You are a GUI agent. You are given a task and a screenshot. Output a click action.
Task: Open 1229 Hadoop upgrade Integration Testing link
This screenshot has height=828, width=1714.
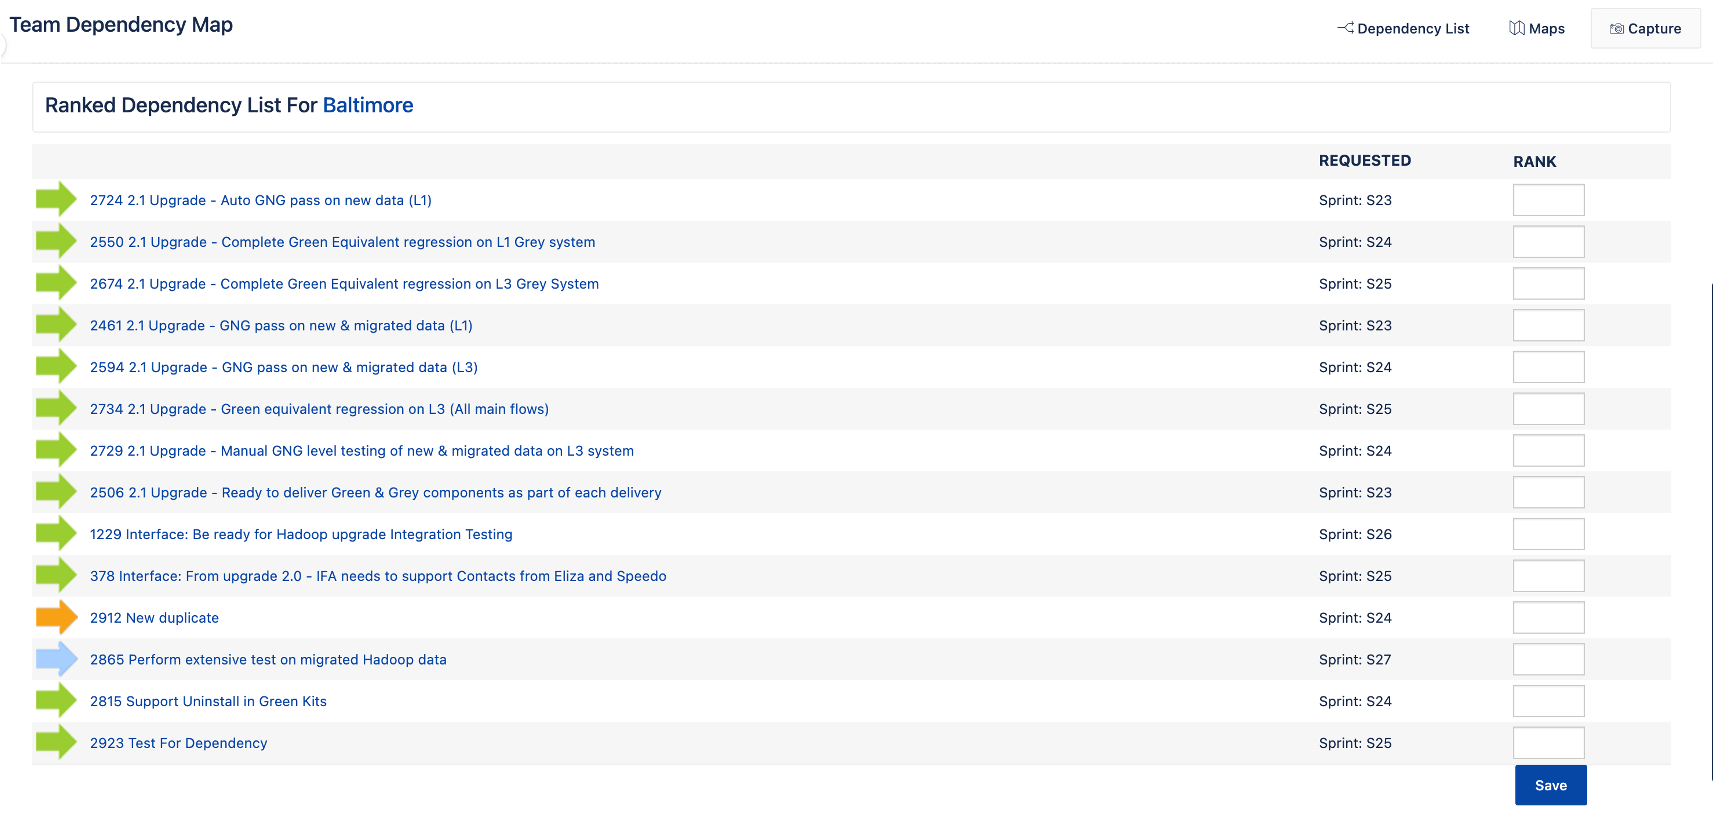[x=301, y=535]
